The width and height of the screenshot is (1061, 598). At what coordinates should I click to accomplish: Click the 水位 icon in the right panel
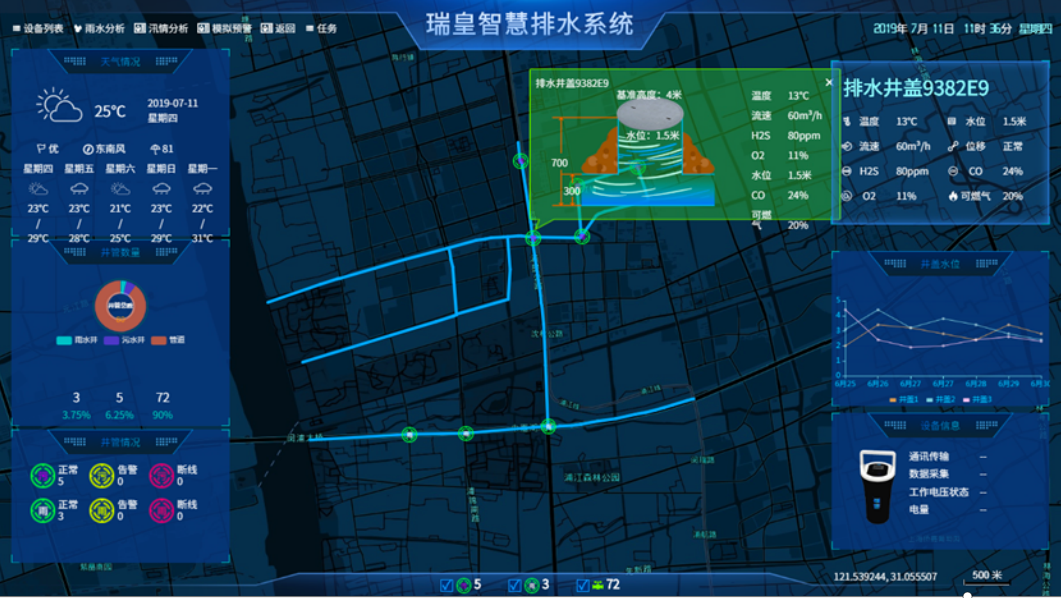952,122
